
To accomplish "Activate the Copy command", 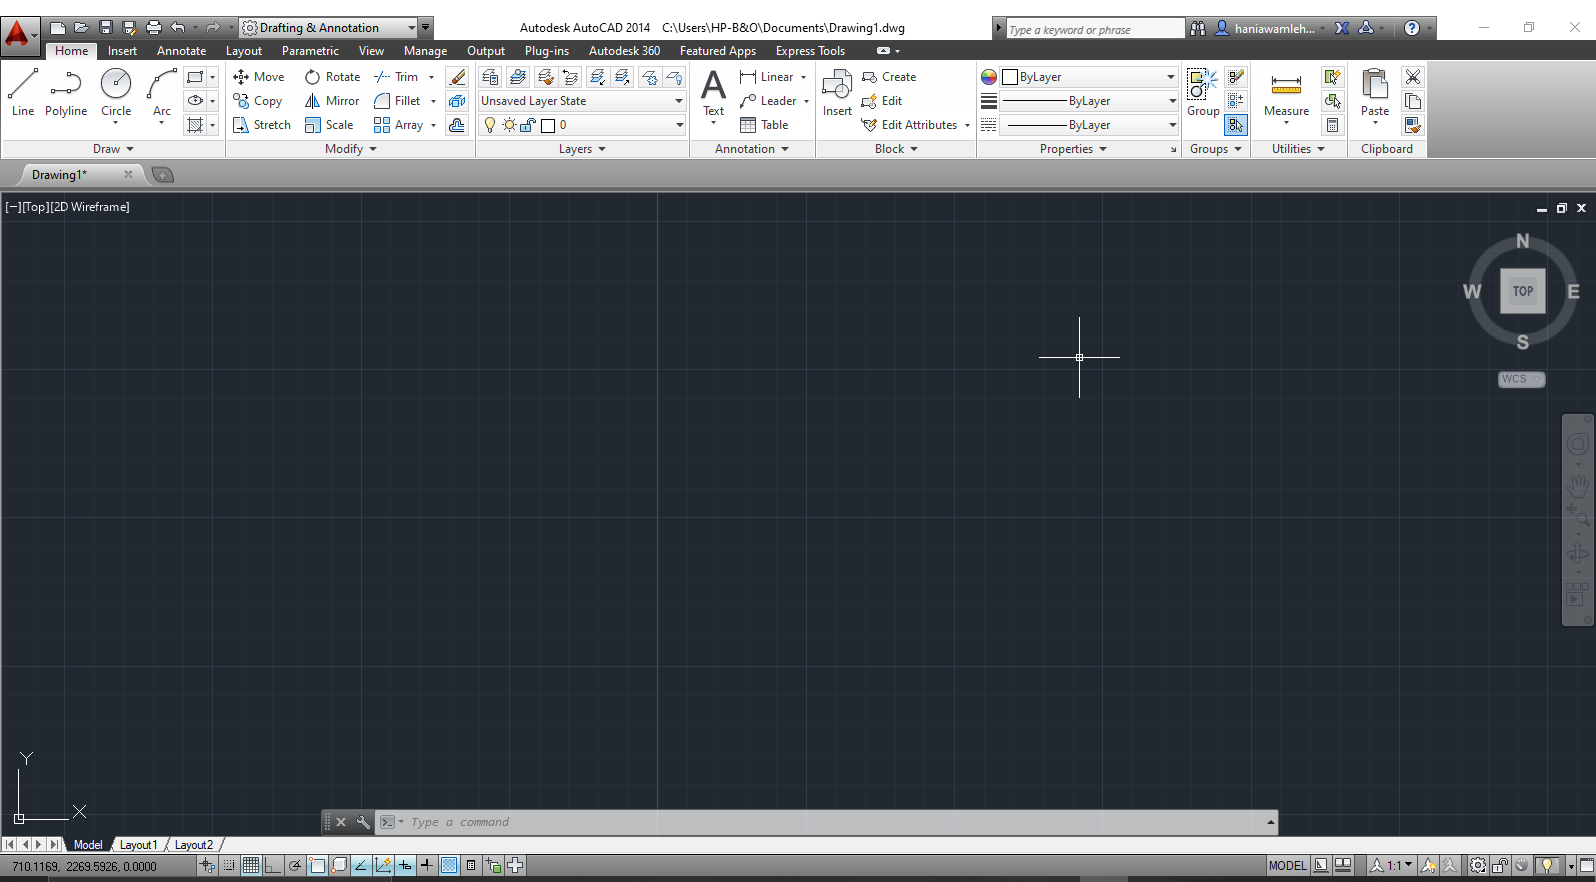I will click(258, 101).
